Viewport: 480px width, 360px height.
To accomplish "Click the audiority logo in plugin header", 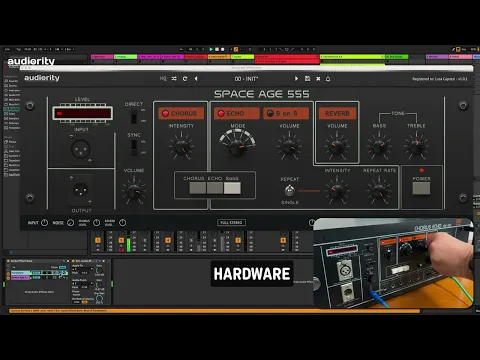I will [x=42, y=78].
